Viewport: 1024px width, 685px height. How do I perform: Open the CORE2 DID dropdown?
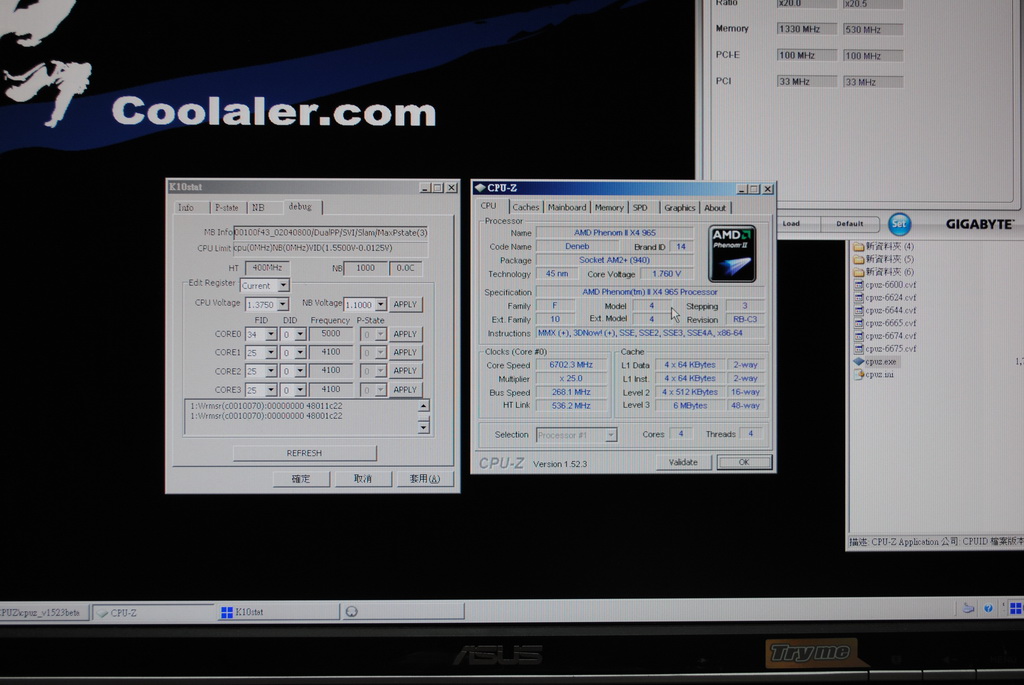tap(300, 372)
